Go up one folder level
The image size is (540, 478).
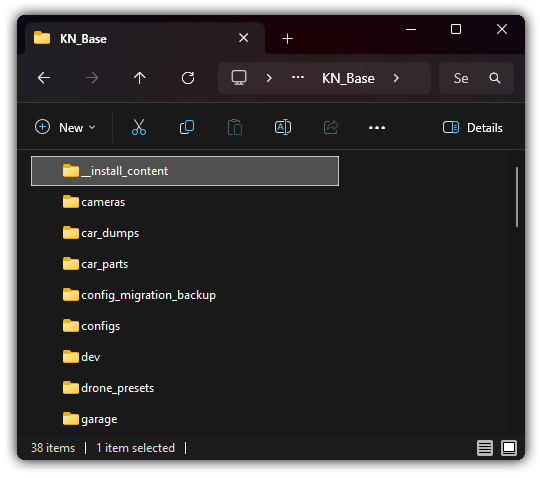click(x=139, y=78)
